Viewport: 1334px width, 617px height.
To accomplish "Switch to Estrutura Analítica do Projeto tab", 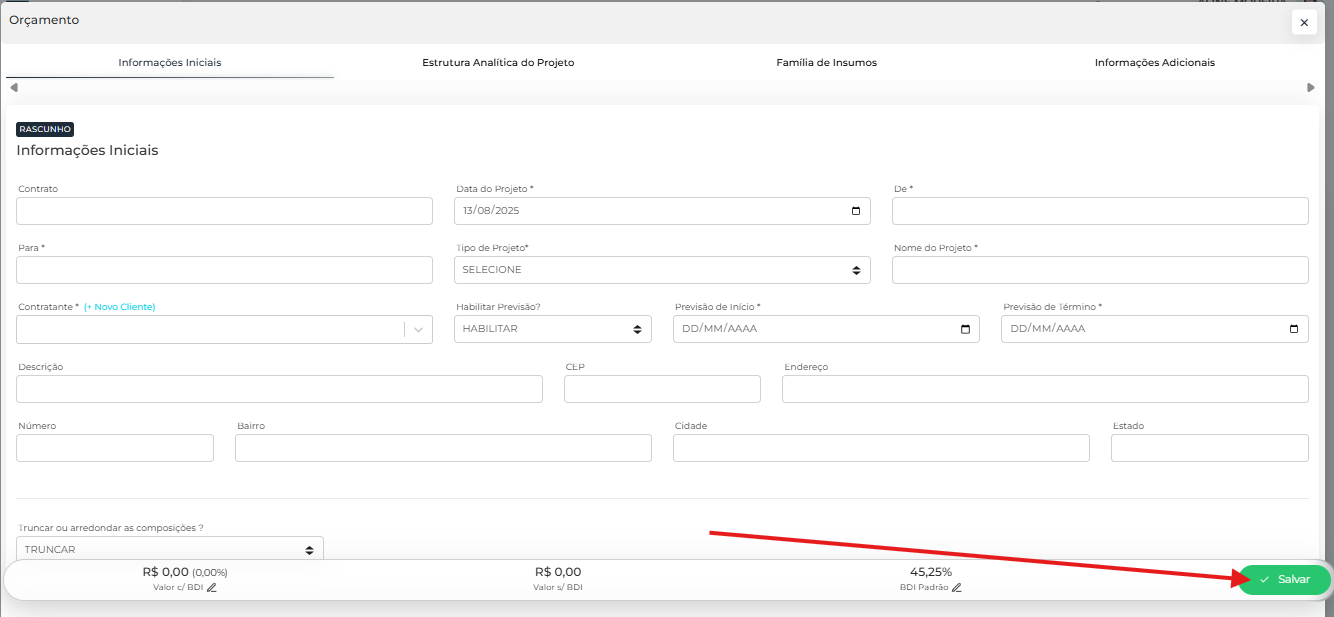I will (498, 63).
